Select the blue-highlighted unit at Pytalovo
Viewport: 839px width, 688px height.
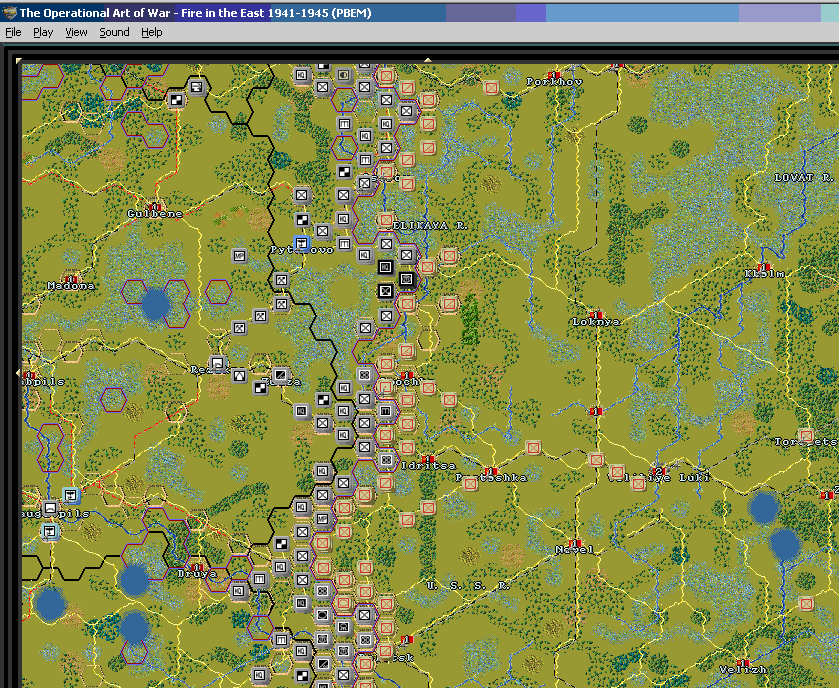tap(302, 243)
